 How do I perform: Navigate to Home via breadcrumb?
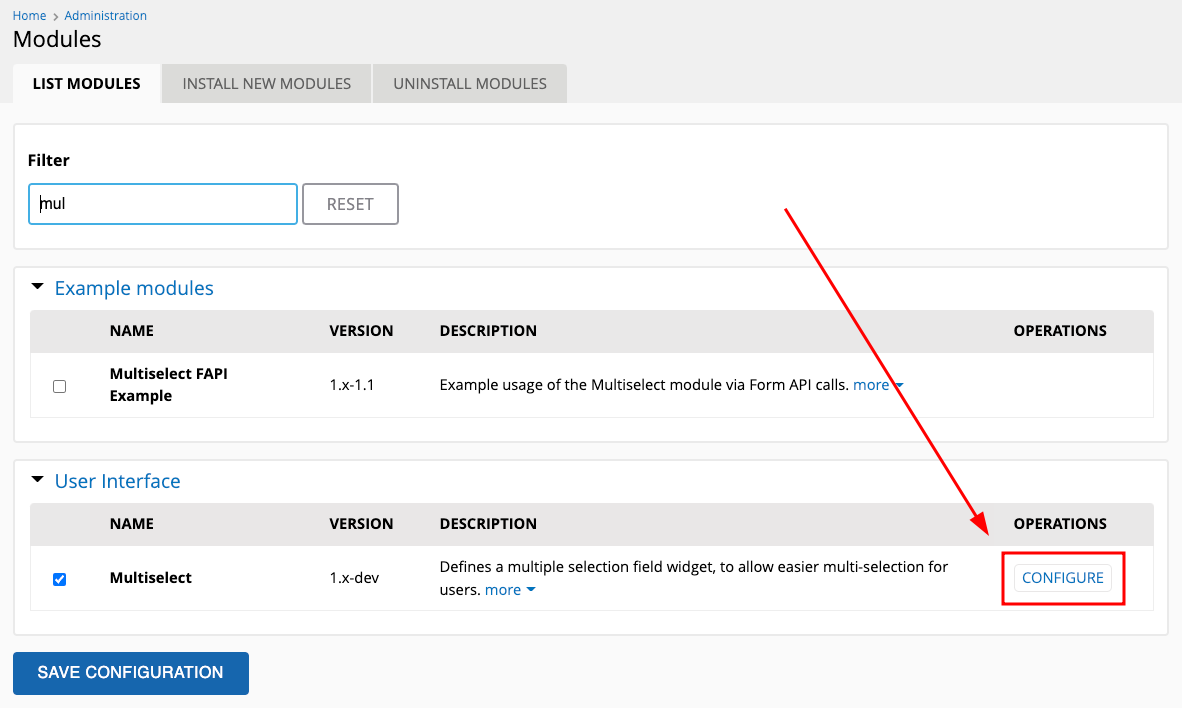29,15
